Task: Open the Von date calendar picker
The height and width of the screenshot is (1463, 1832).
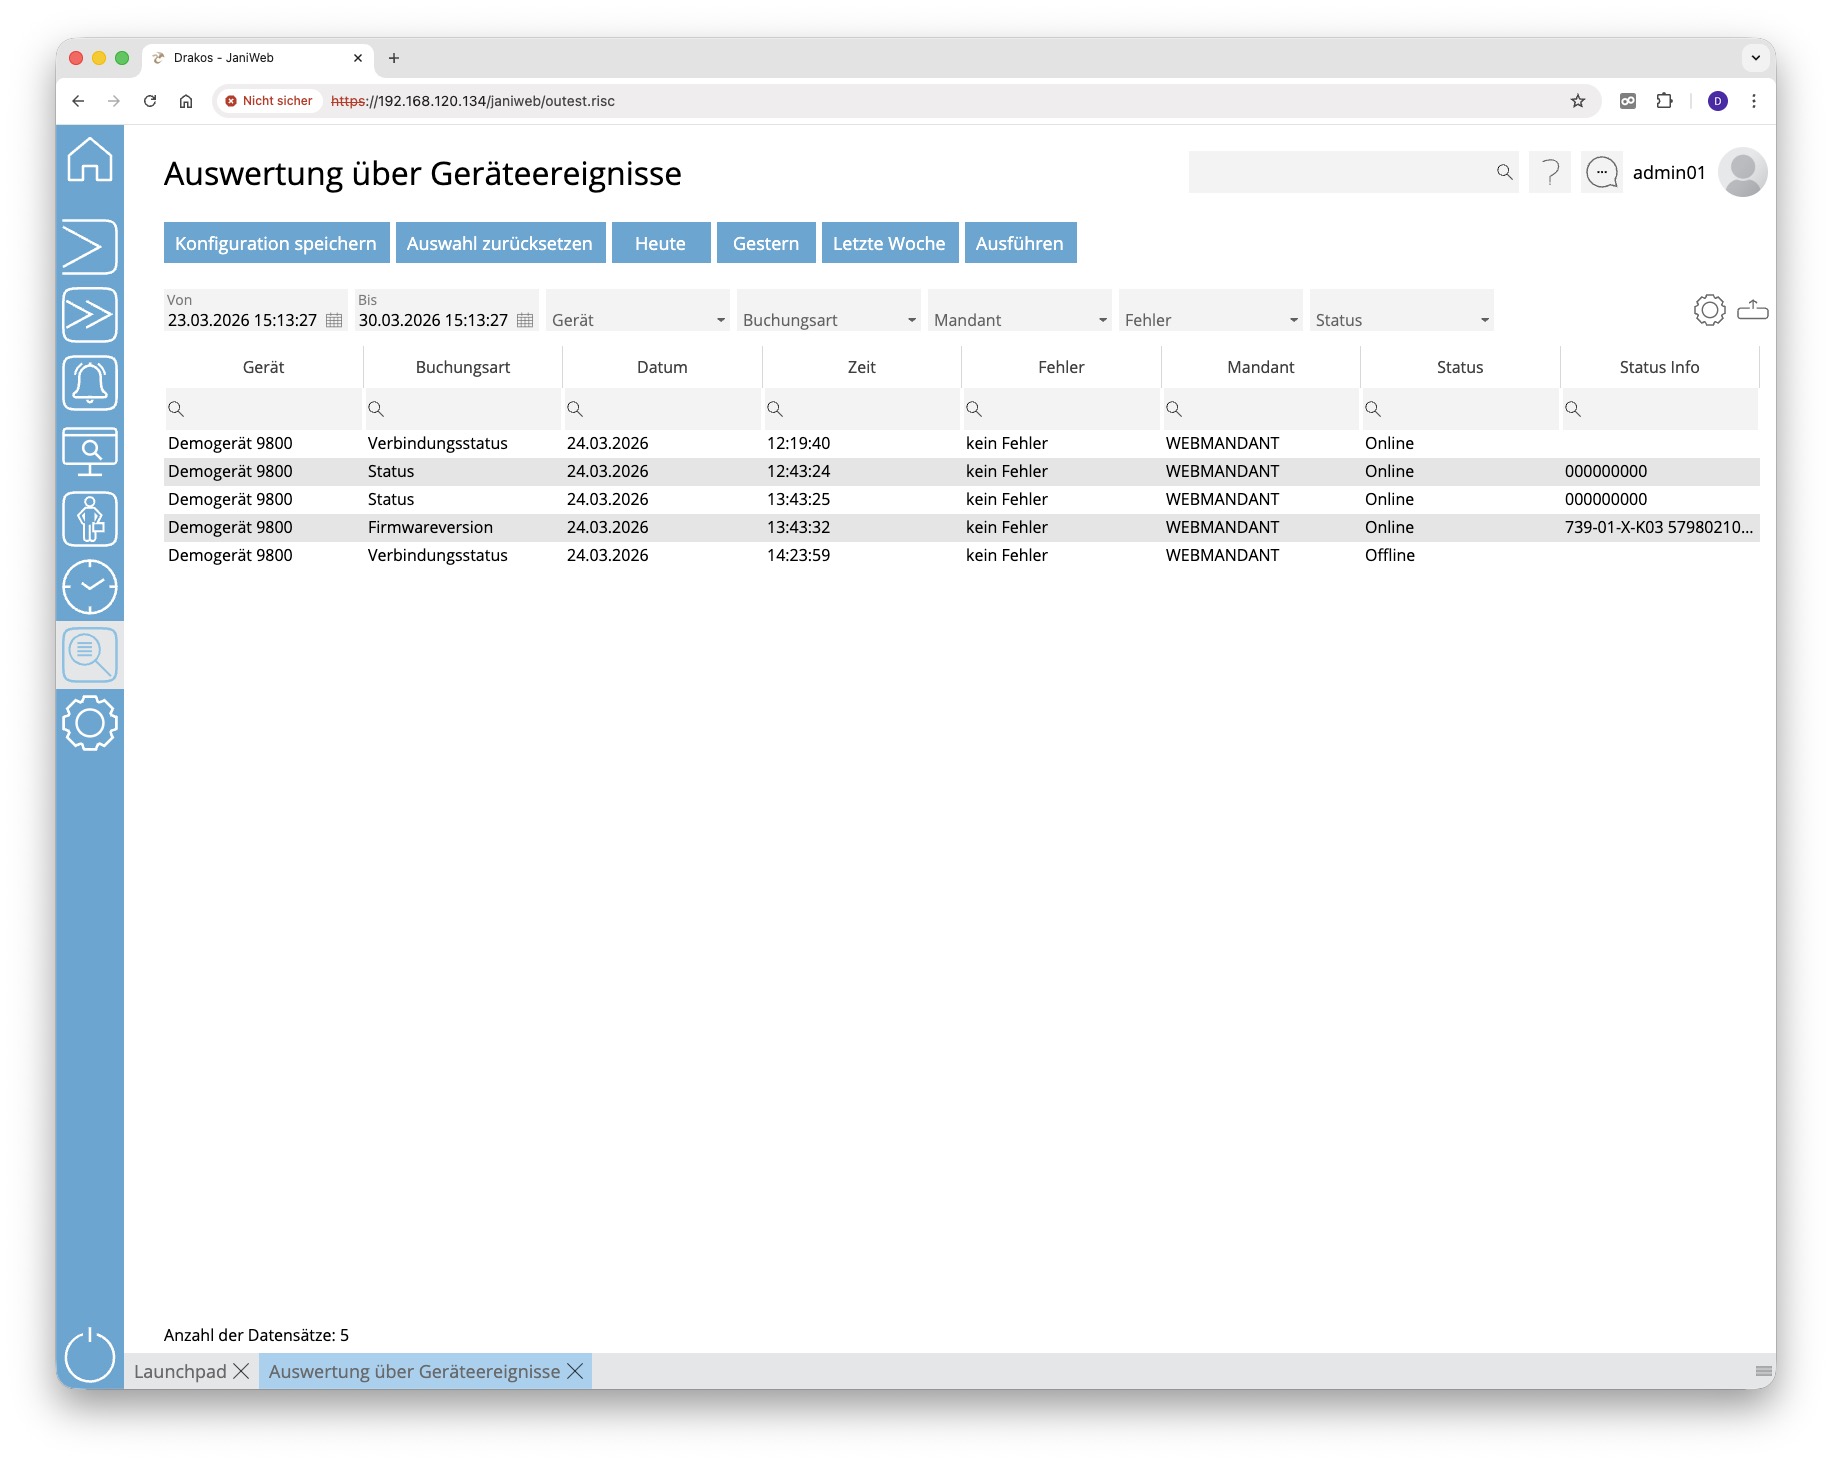Action: (334, 321)
